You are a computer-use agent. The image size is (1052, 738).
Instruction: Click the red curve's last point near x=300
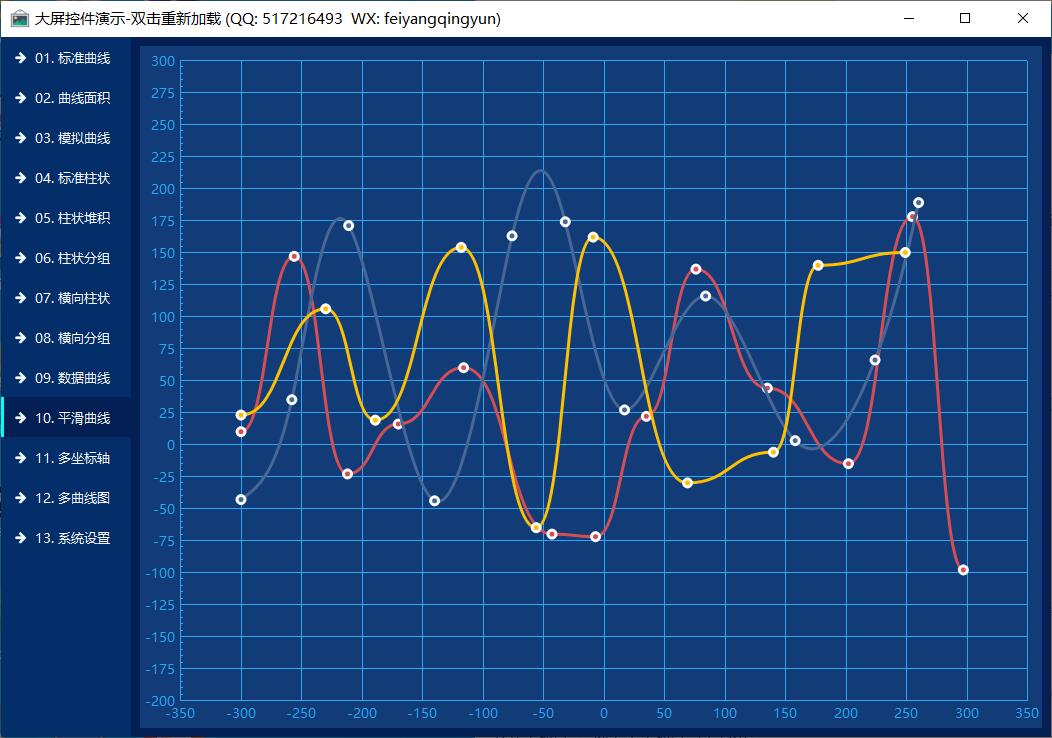coord(963,570)
